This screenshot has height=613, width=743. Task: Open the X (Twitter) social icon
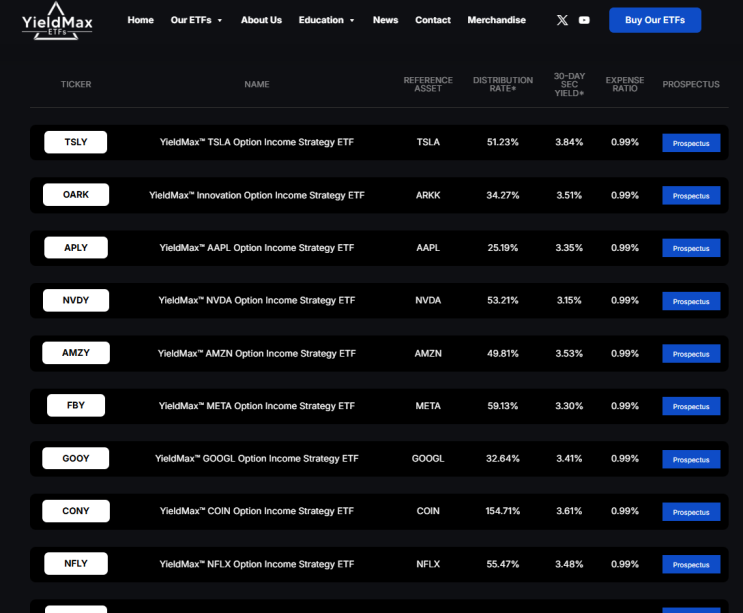coord(562,20)
